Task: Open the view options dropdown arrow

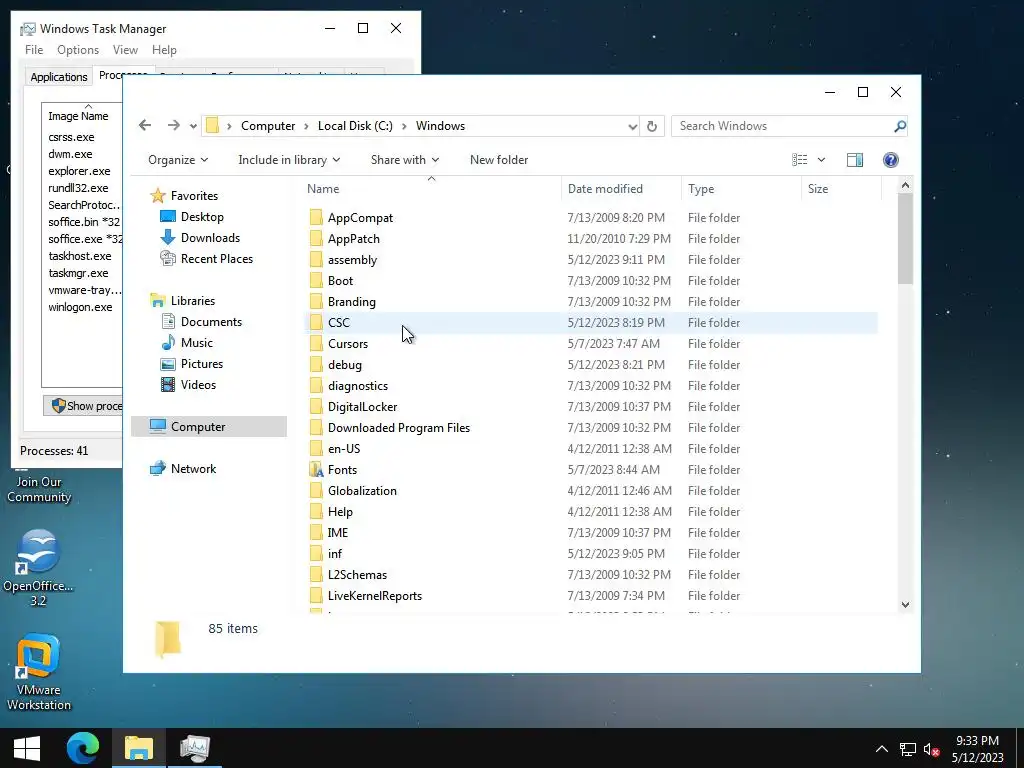Action: pos(821,160)
